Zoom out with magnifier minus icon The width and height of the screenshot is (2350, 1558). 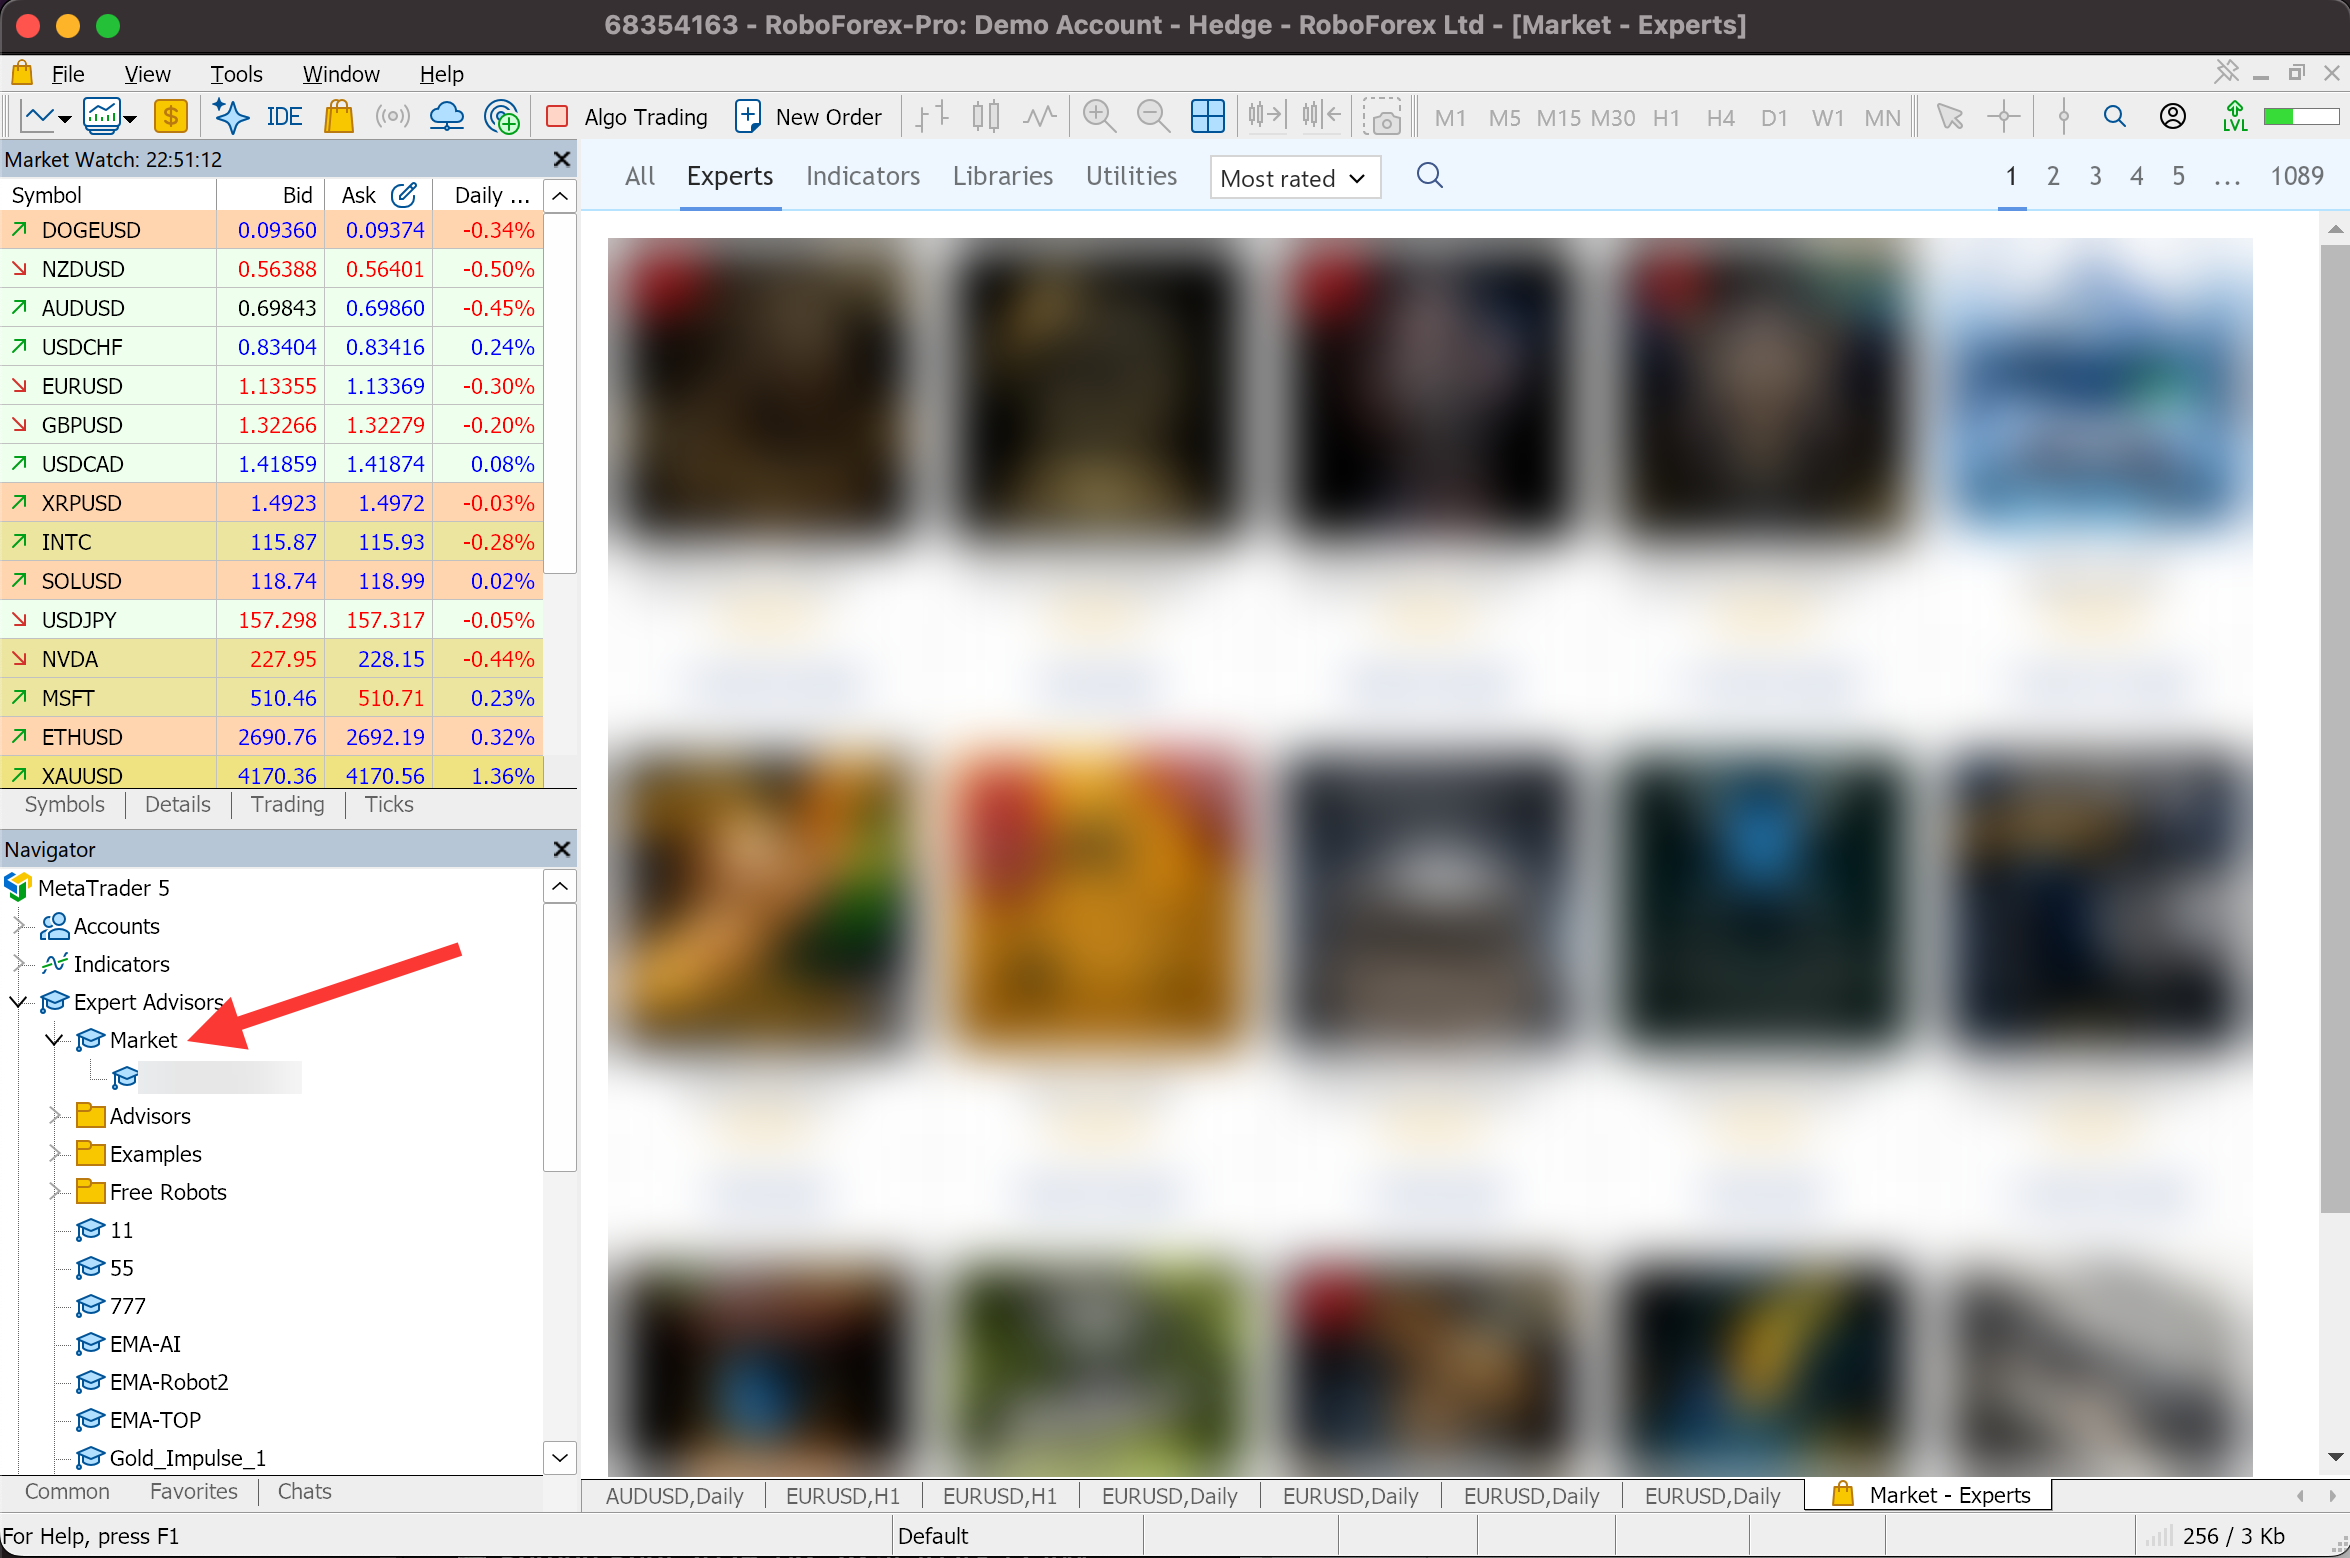[x=1154, y=117]
